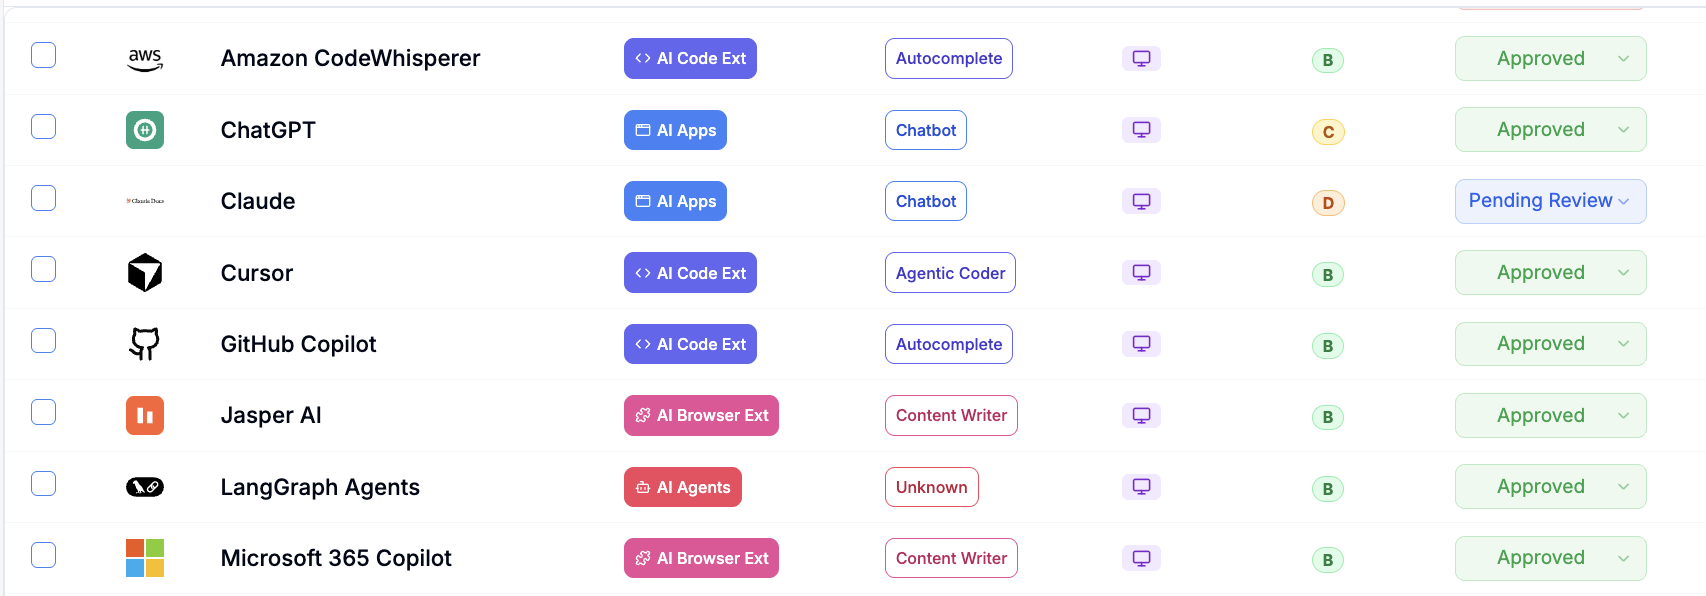
Task: Click the AWS logo icon
Action: pos(145,59)
